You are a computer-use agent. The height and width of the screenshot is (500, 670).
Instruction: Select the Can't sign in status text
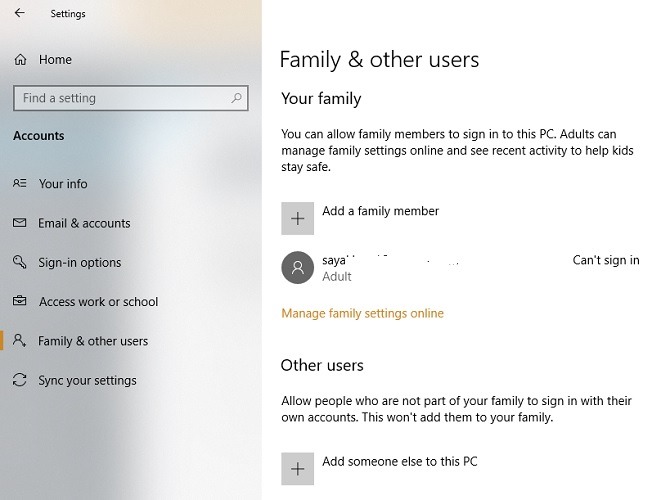[605, 260]
